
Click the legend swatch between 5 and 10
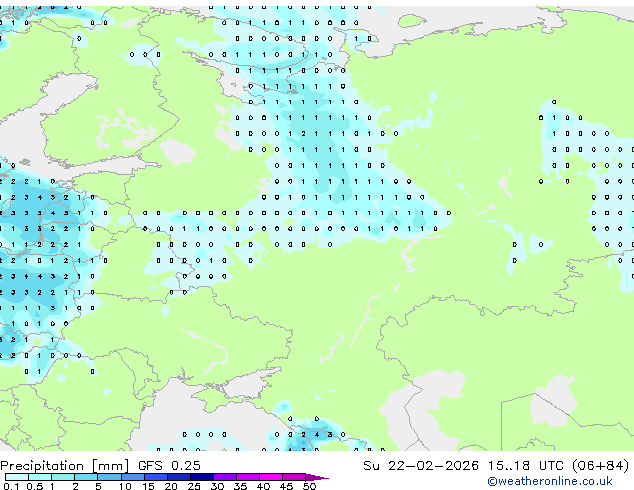tap(109, 477)
